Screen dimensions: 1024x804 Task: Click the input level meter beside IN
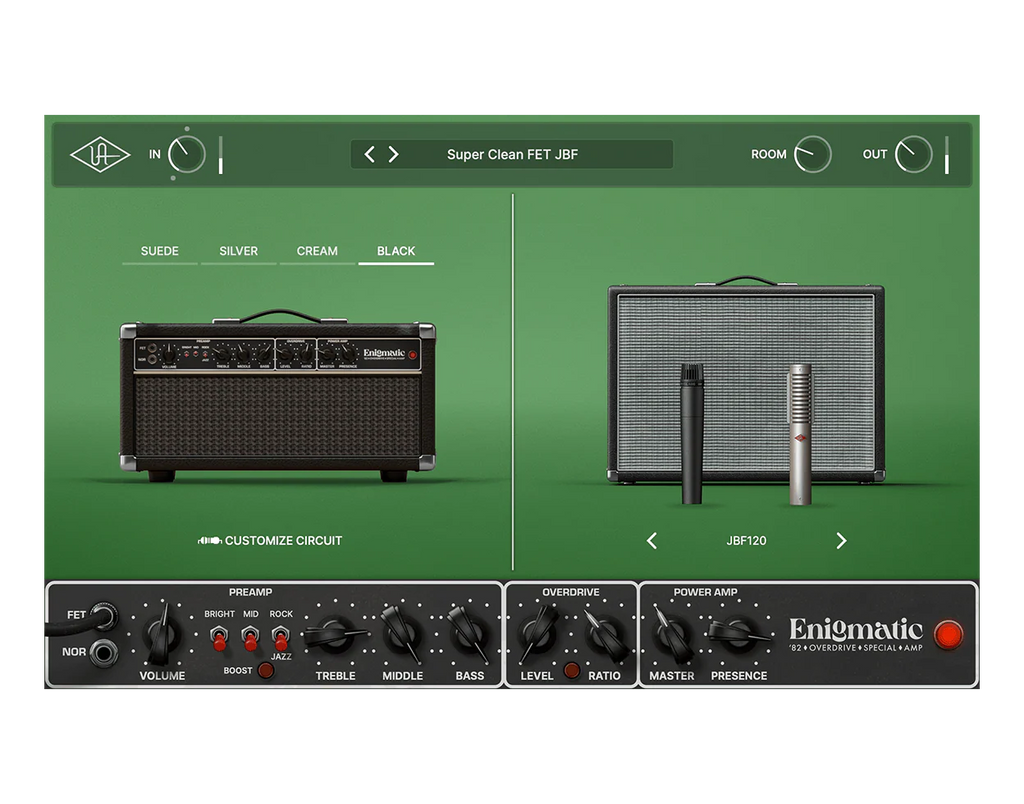[221, 155]
